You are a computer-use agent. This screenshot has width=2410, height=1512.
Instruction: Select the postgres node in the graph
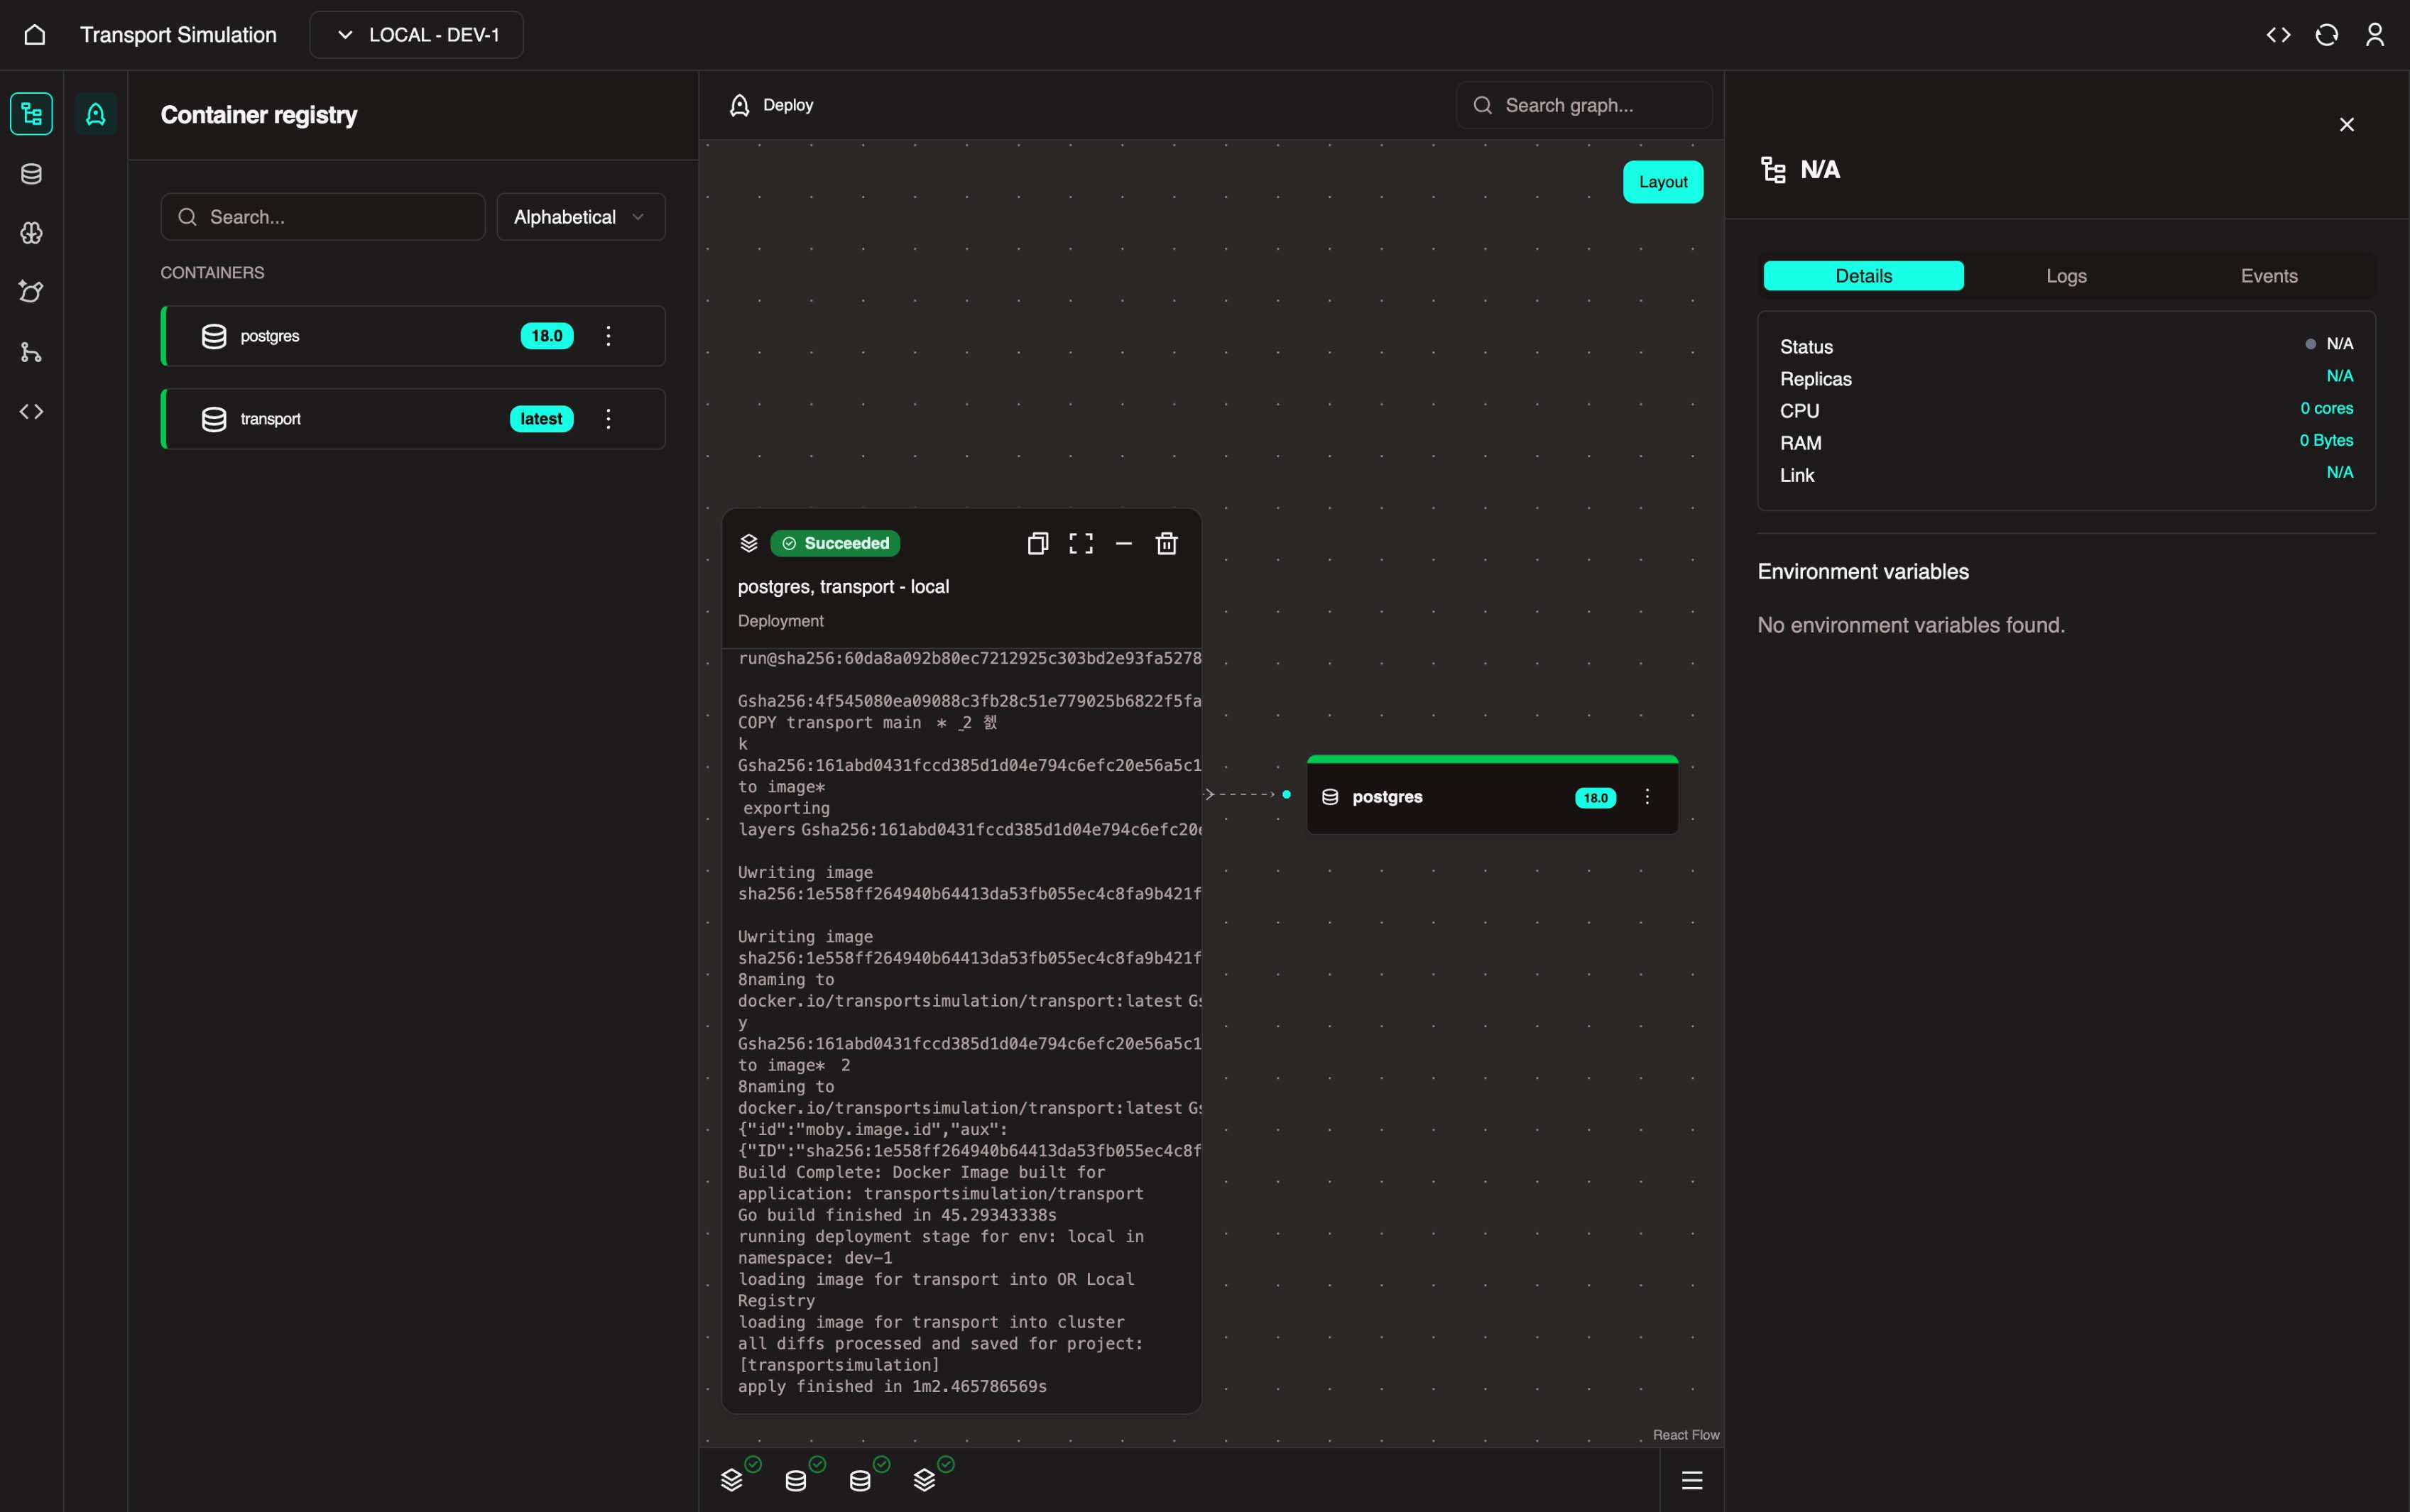coord(1492,795)
